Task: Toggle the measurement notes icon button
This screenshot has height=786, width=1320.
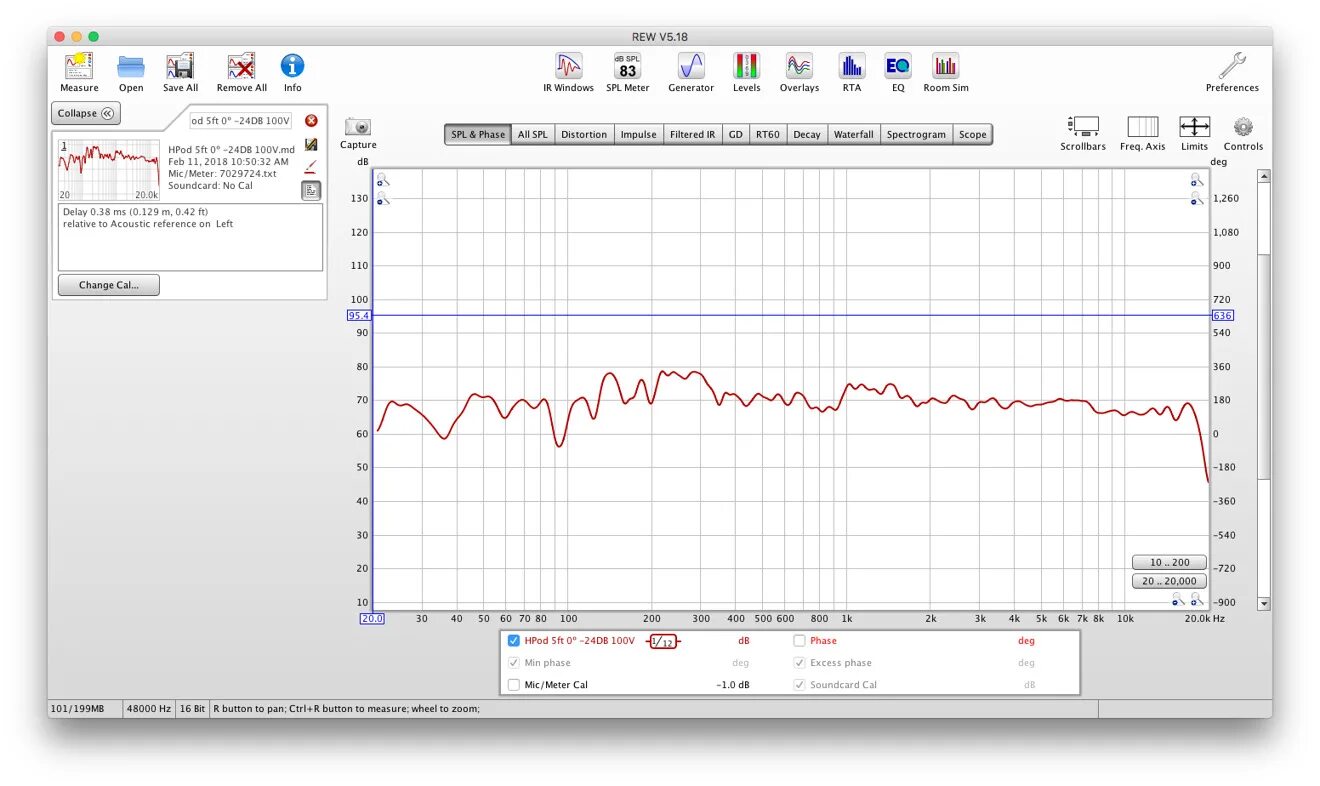Action: 311,190
